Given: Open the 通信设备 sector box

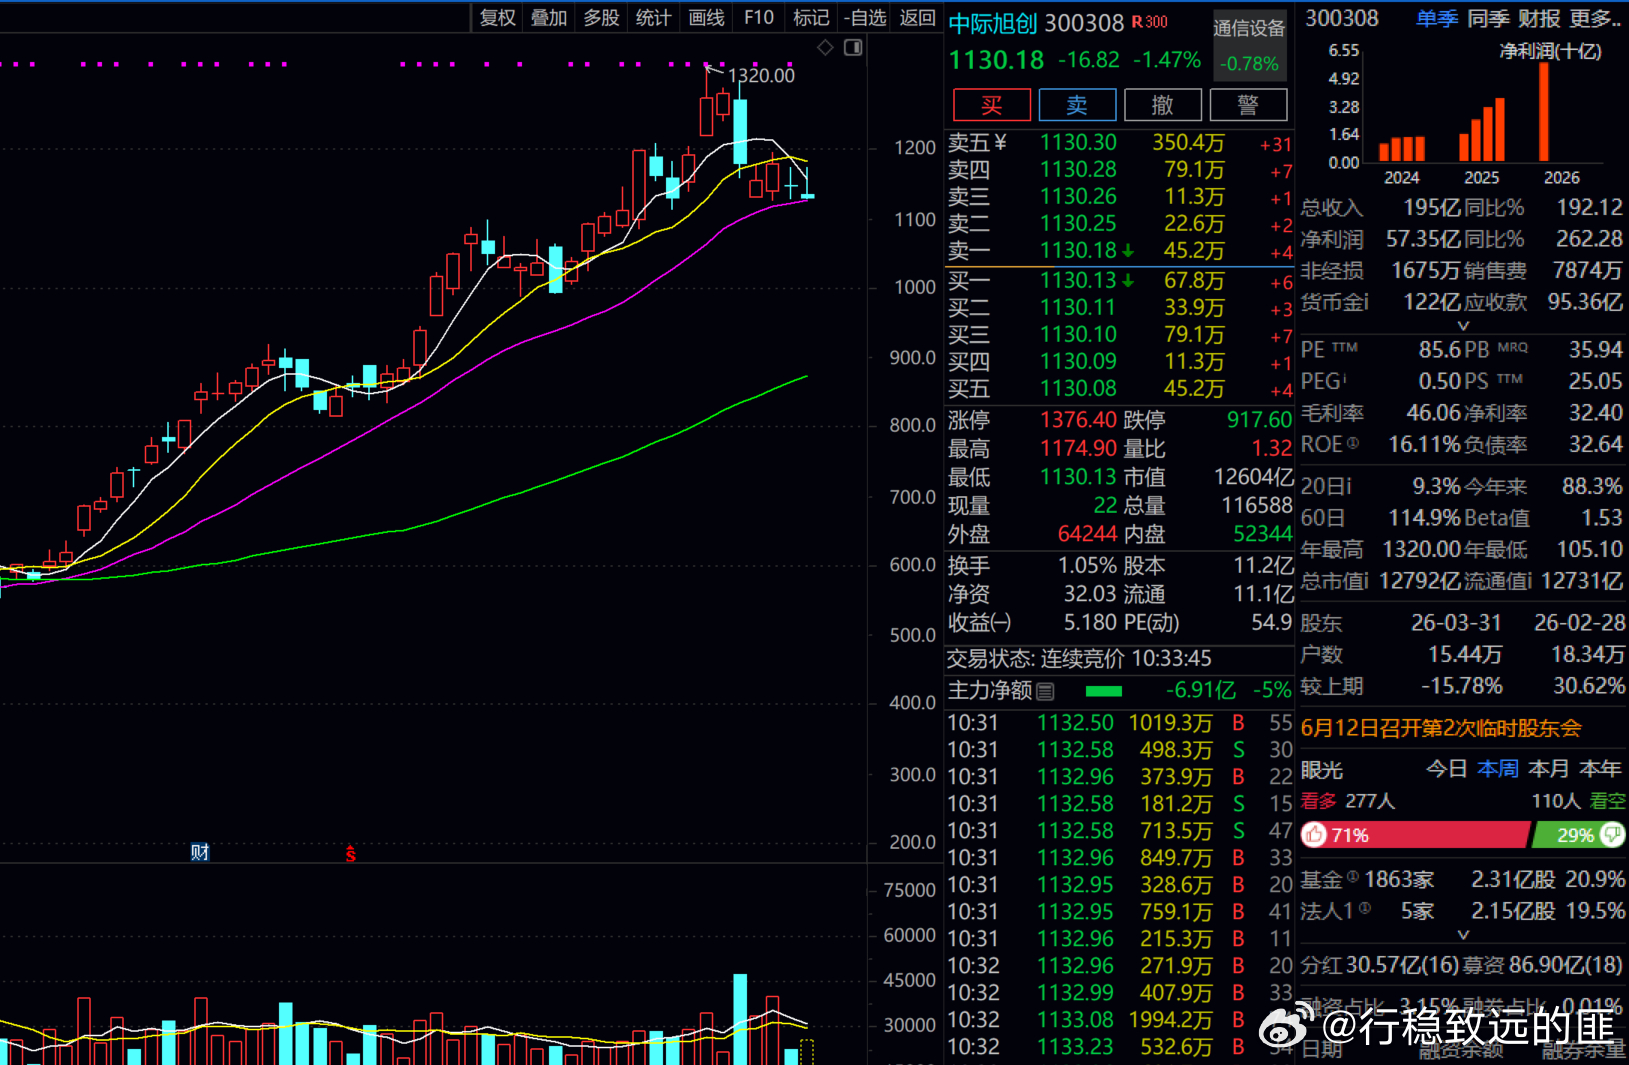Looking at the screenshot, I should click(1249, 45).
